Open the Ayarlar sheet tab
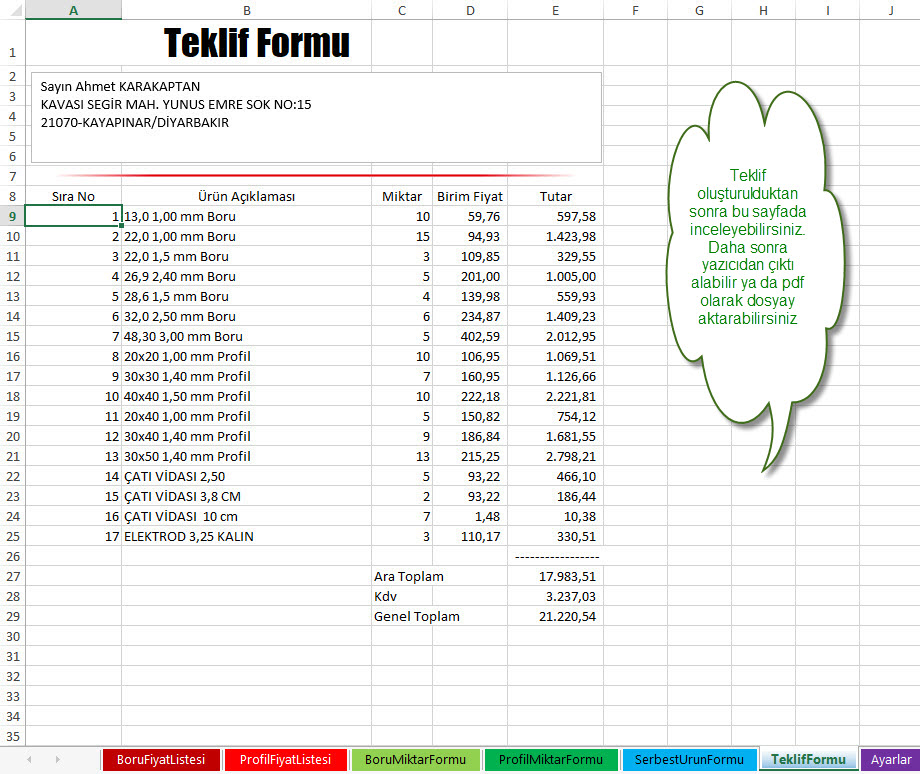This screenshot has height=774, width=920. (891, 759)
